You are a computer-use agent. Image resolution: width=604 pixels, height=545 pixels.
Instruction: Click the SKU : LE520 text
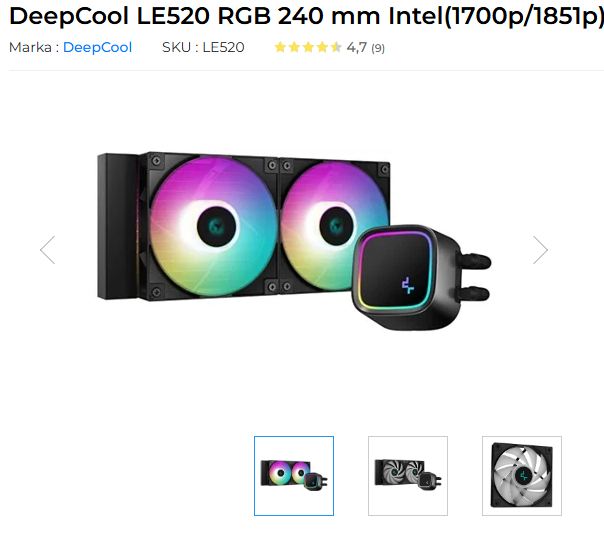pos(203,47)
